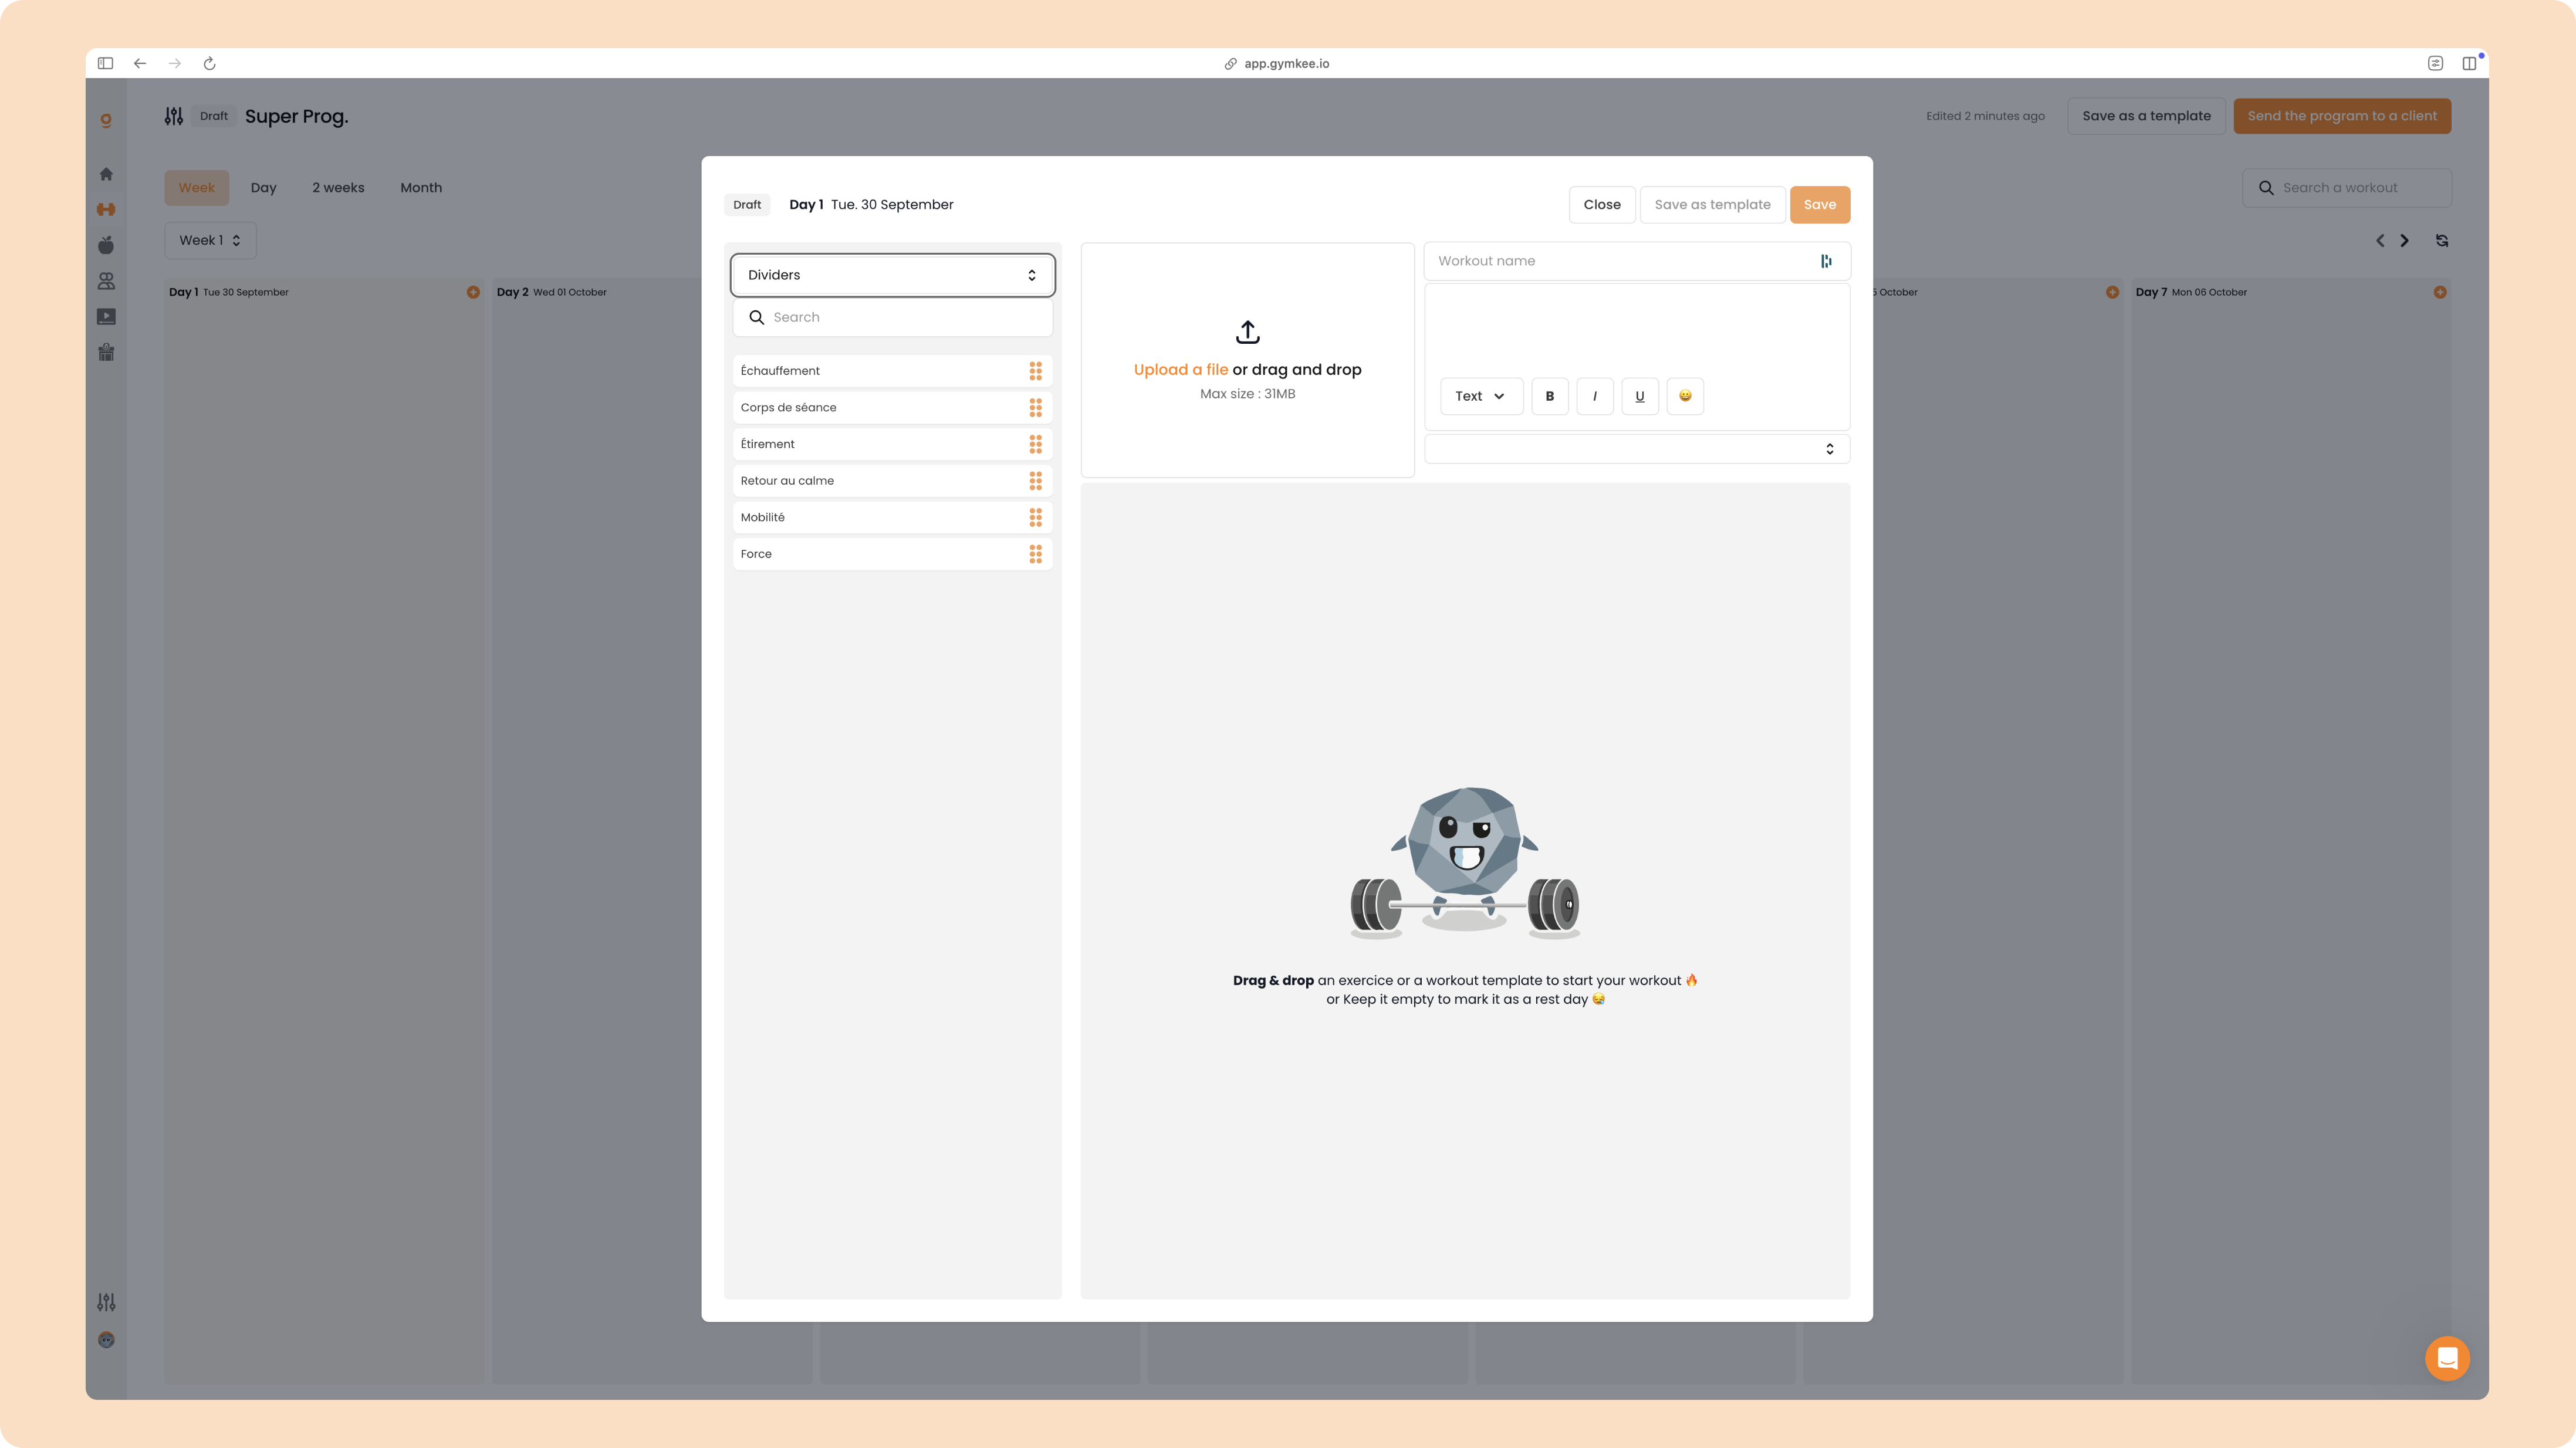This screenshot has height=1448, width=2576.
Task: Click the Gymkee logo at sidebar top
Action: click(x=106, y=120)
